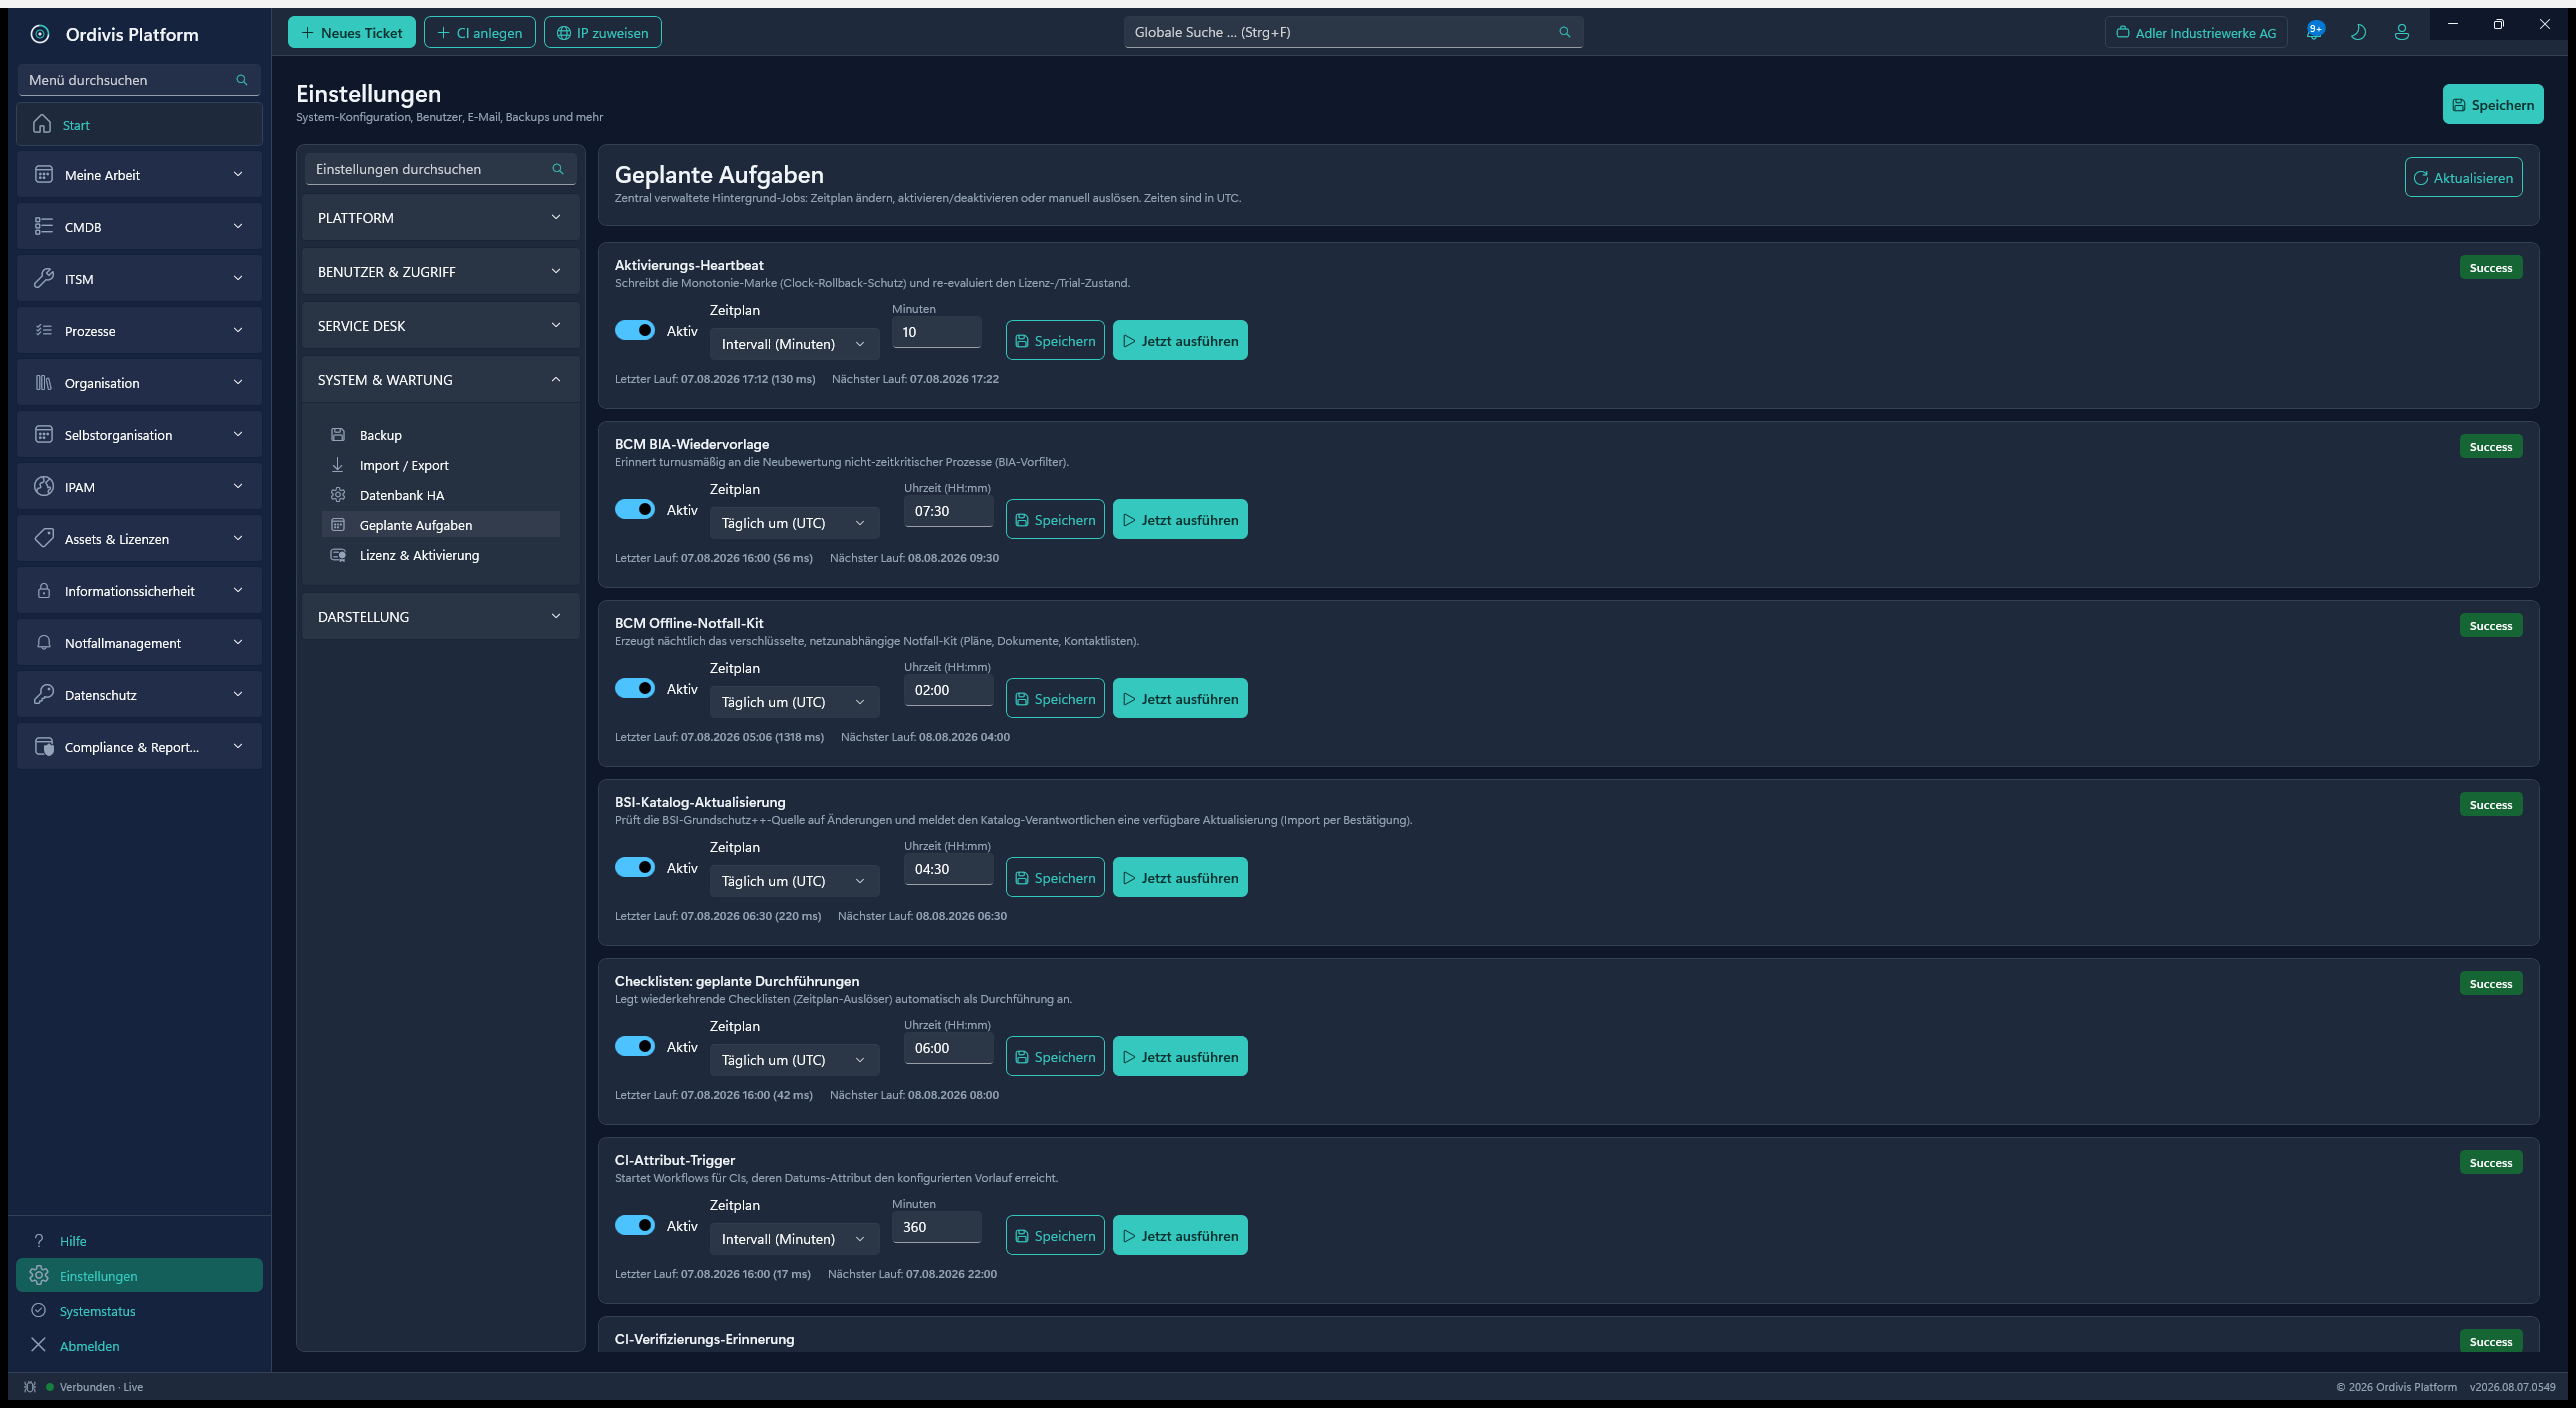Click the Datenschutz key icon
This screenshot has width=2576, height=1408.
click(44, 695)
